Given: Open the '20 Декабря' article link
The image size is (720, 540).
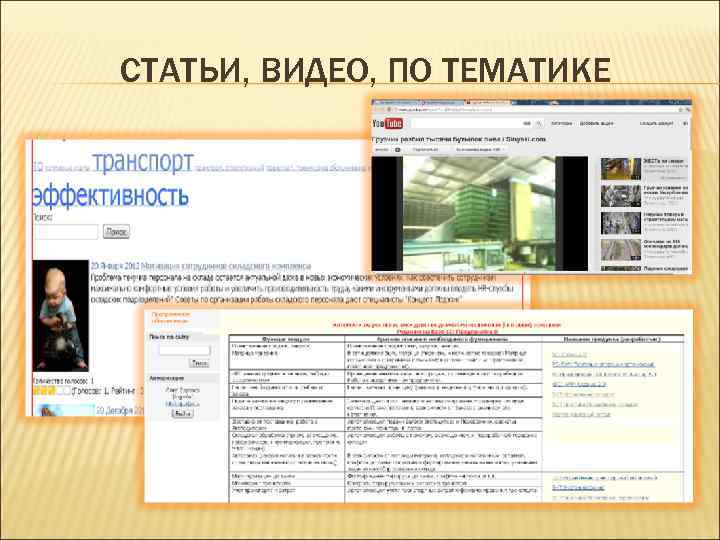Looking at the screenshot, I should coord(120,410).
